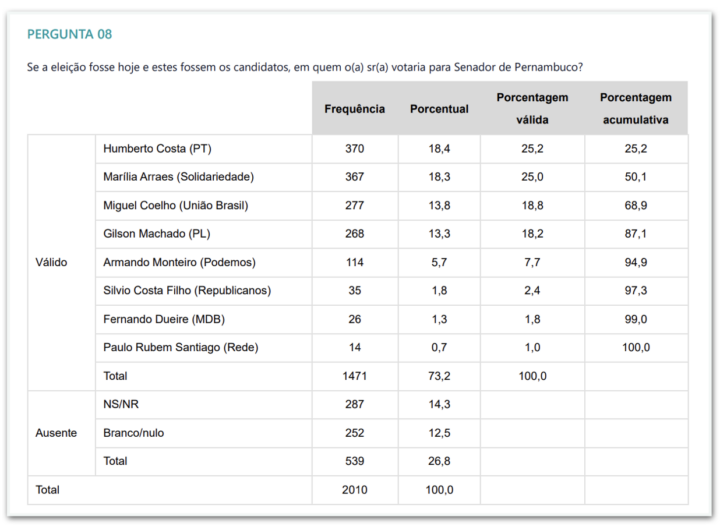Click the Válido group label
Image resolution: width=720 pixels, height=530 pixels.
52,262
